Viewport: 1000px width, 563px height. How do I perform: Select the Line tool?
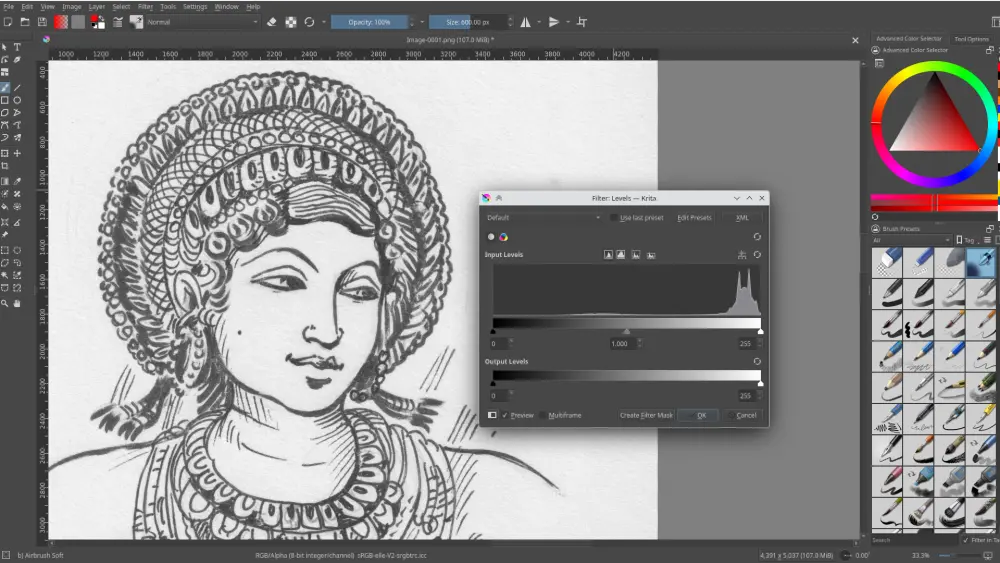pyautogui.click(x=17, y=87)
